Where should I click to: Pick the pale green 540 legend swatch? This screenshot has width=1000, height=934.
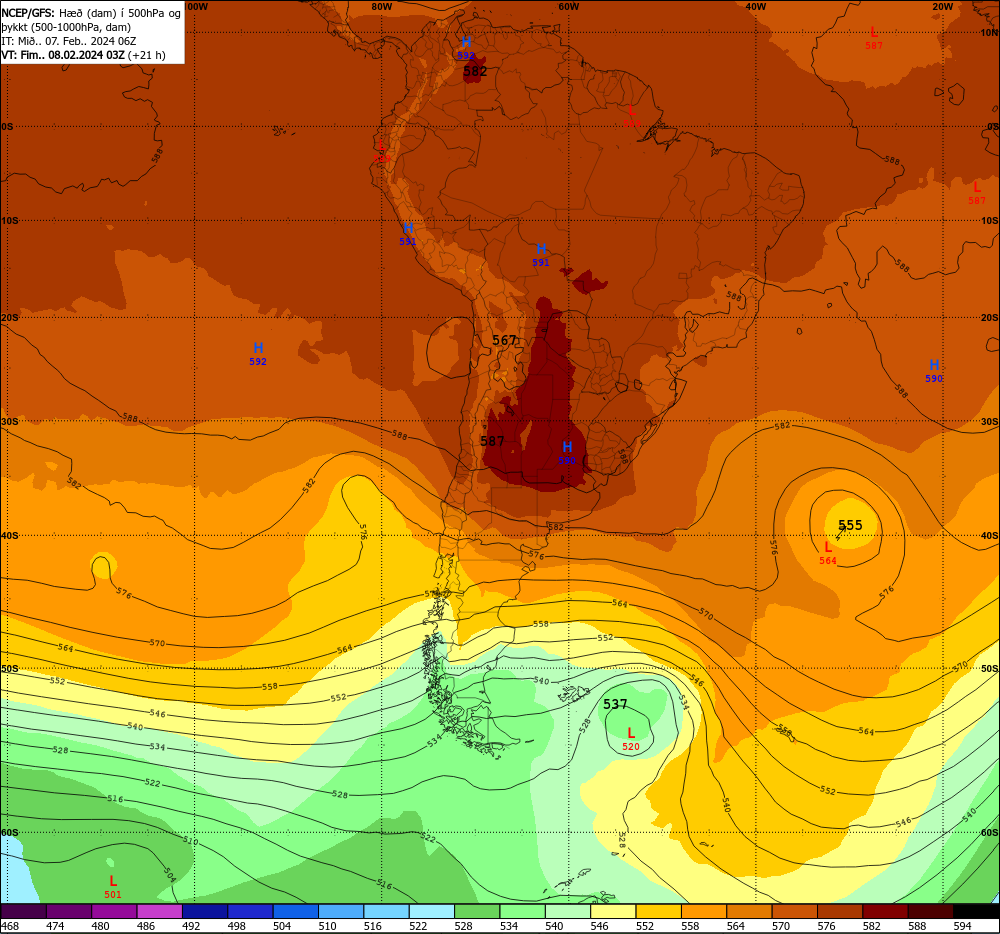click(568, 911)
